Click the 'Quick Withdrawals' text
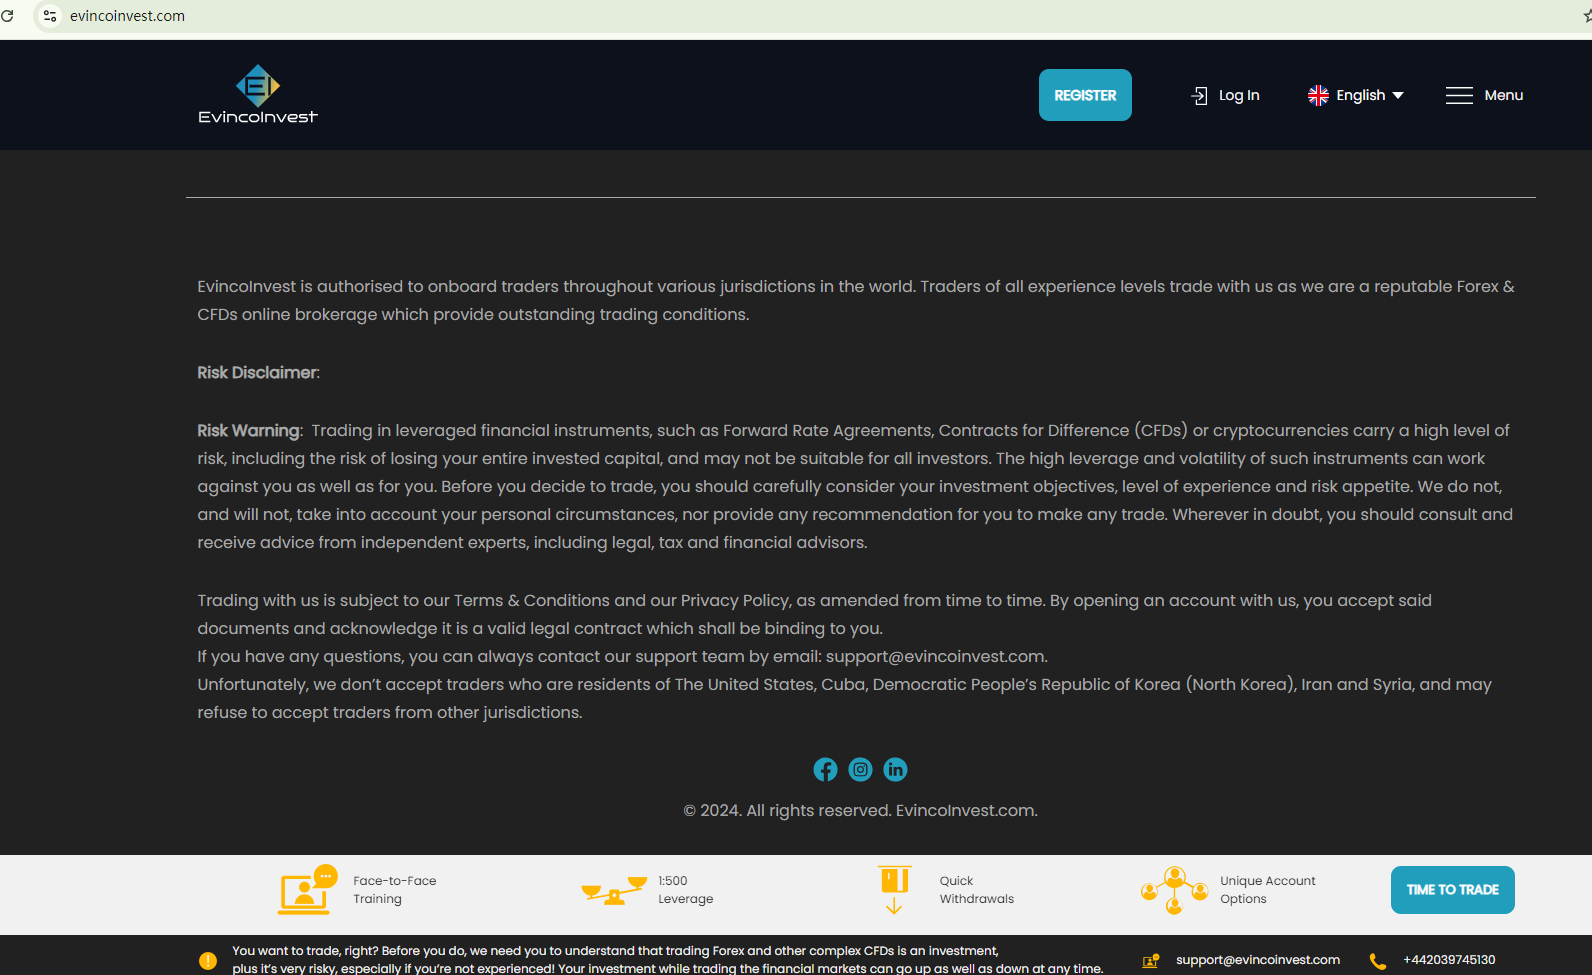Viewport: 1592px width, 975px height. click(x=977, y=890)
